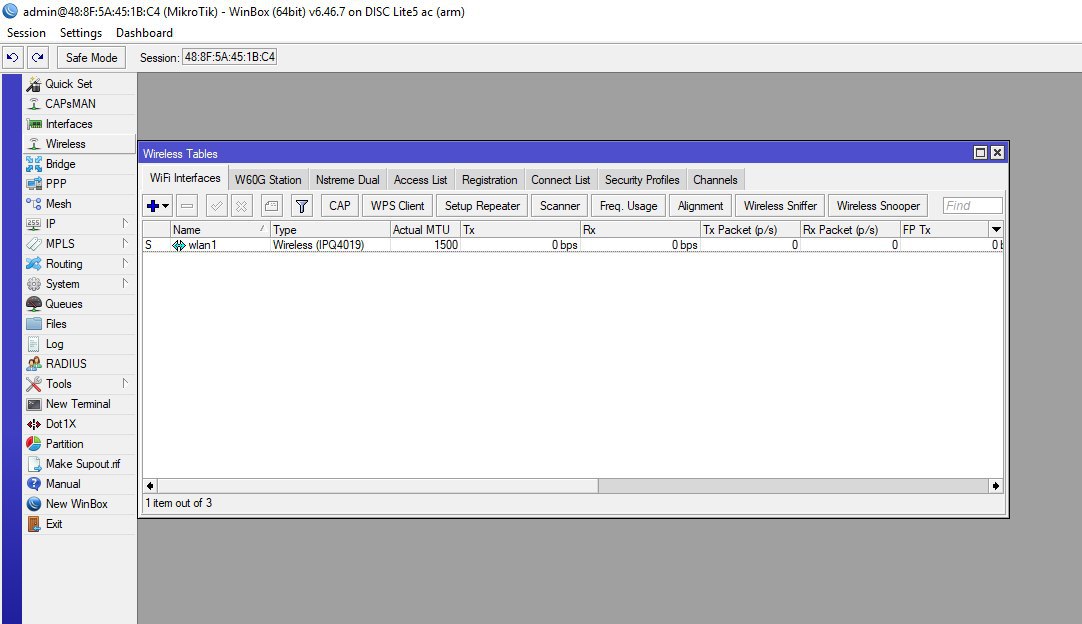Open Interfaces sidebar entry
Viewport: 1082px width, 624px height.
pos(79,124)
